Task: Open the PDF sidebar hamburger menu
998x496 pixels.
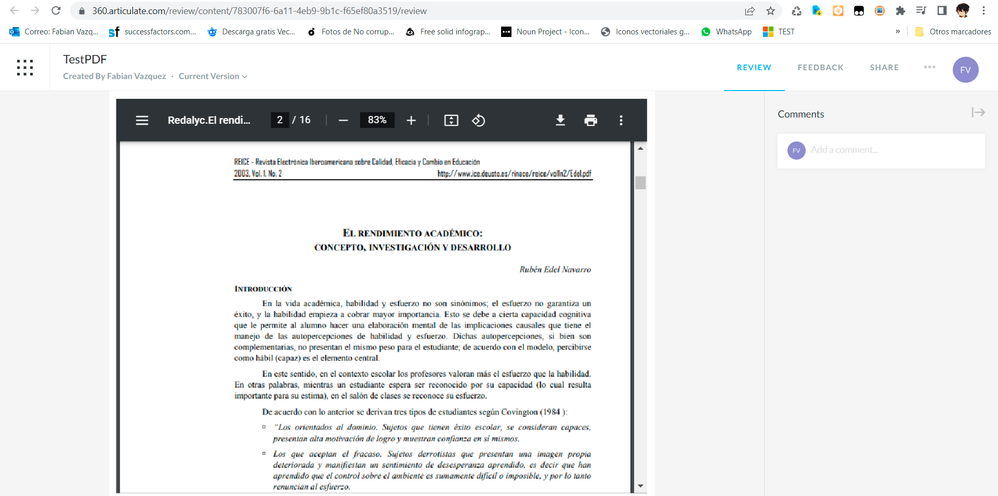Action: (142, 120)
